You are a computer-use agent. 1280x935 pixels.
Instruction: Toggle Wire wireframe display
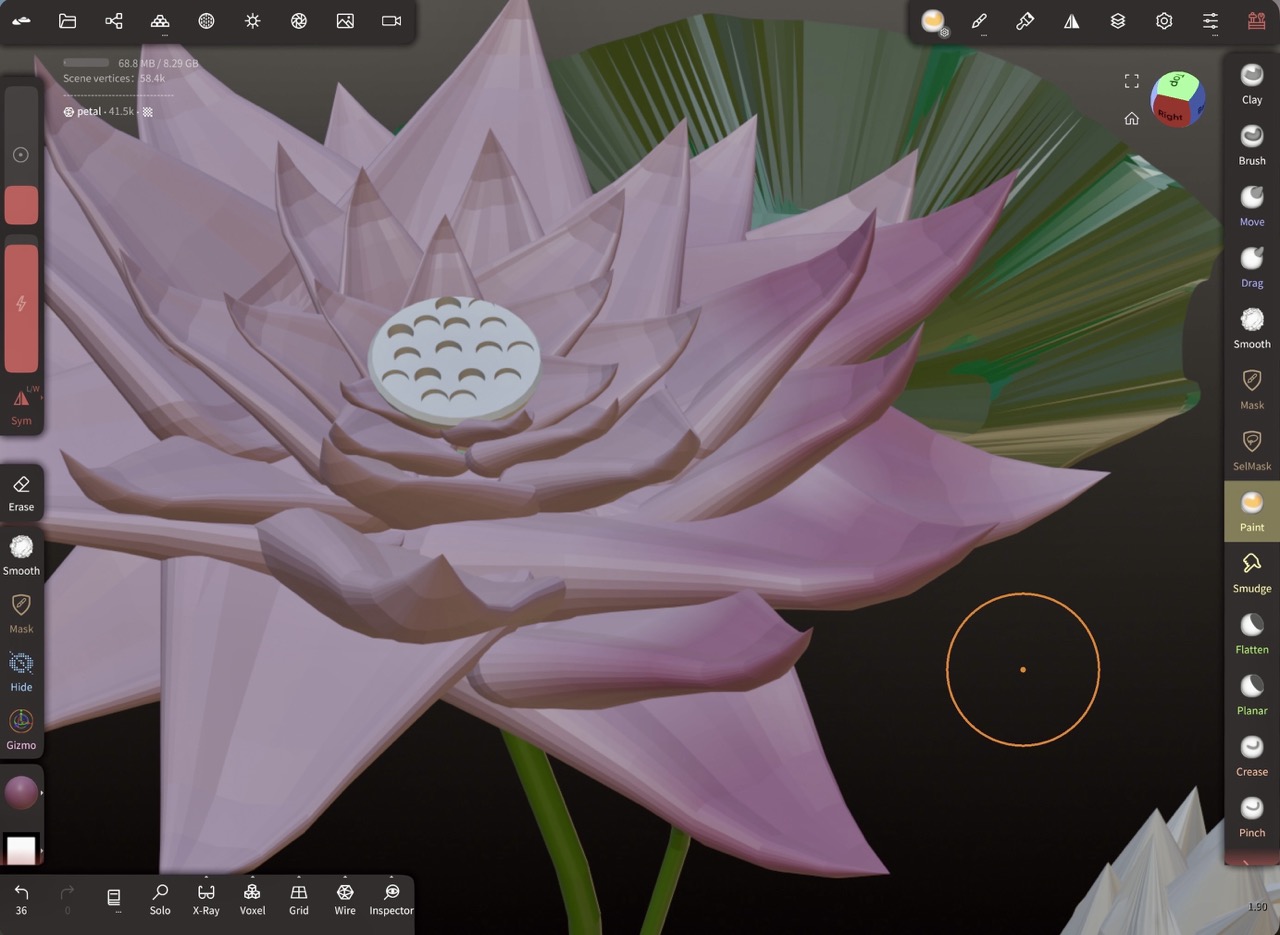tap(345, 899)
